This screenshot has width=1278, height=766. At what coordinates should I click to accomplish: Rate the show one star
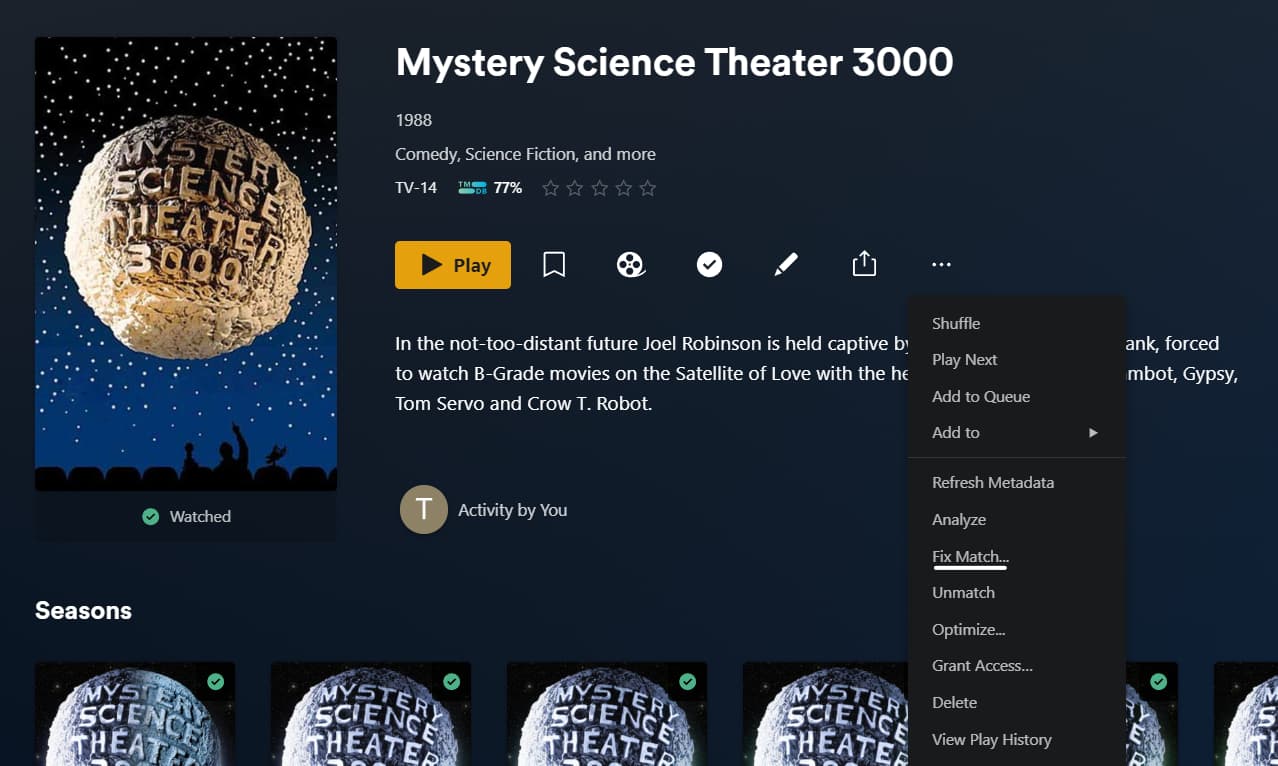550,188
